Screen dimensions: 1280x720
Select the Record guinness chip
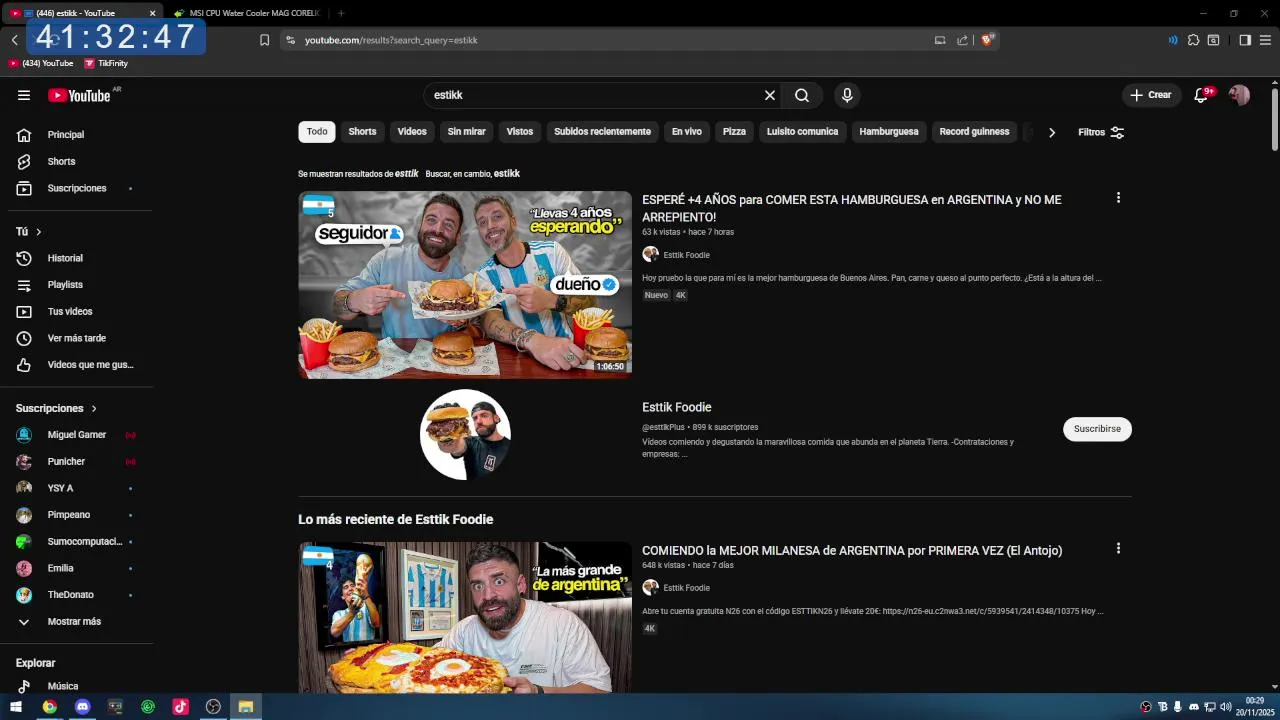[x=974, y=132]
